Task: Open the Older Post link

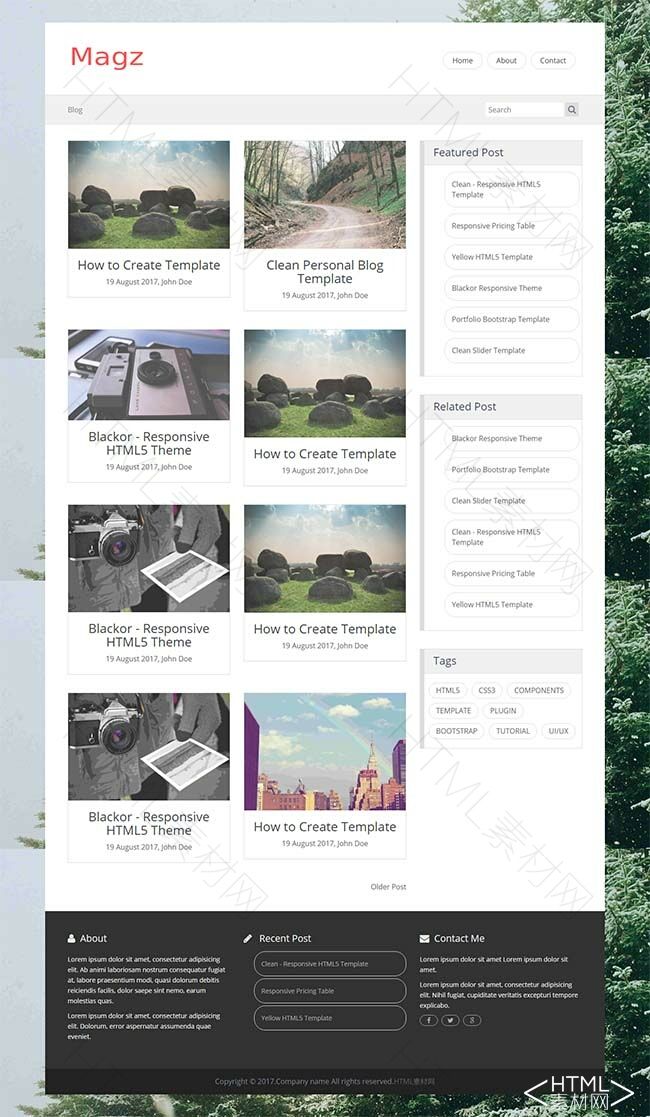Action: click(x=388, y=887)
